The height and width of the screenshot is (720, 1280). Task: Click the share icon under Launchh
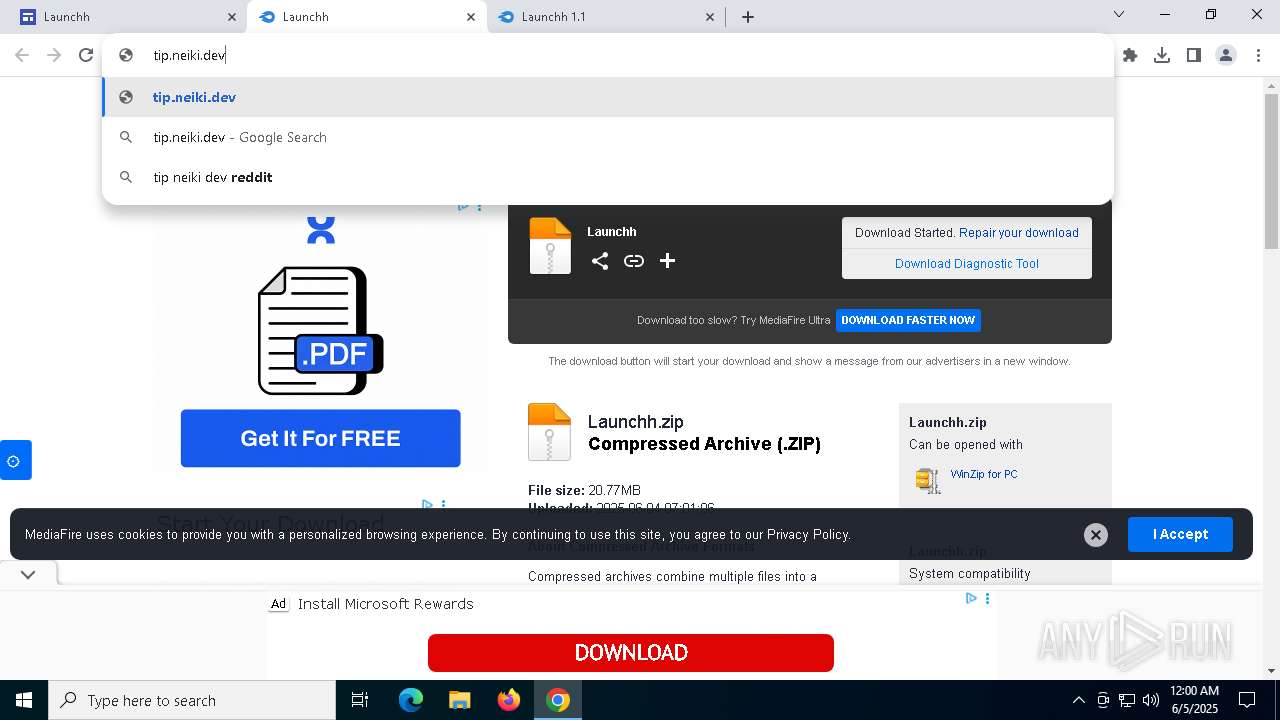(x=600, y=261)
